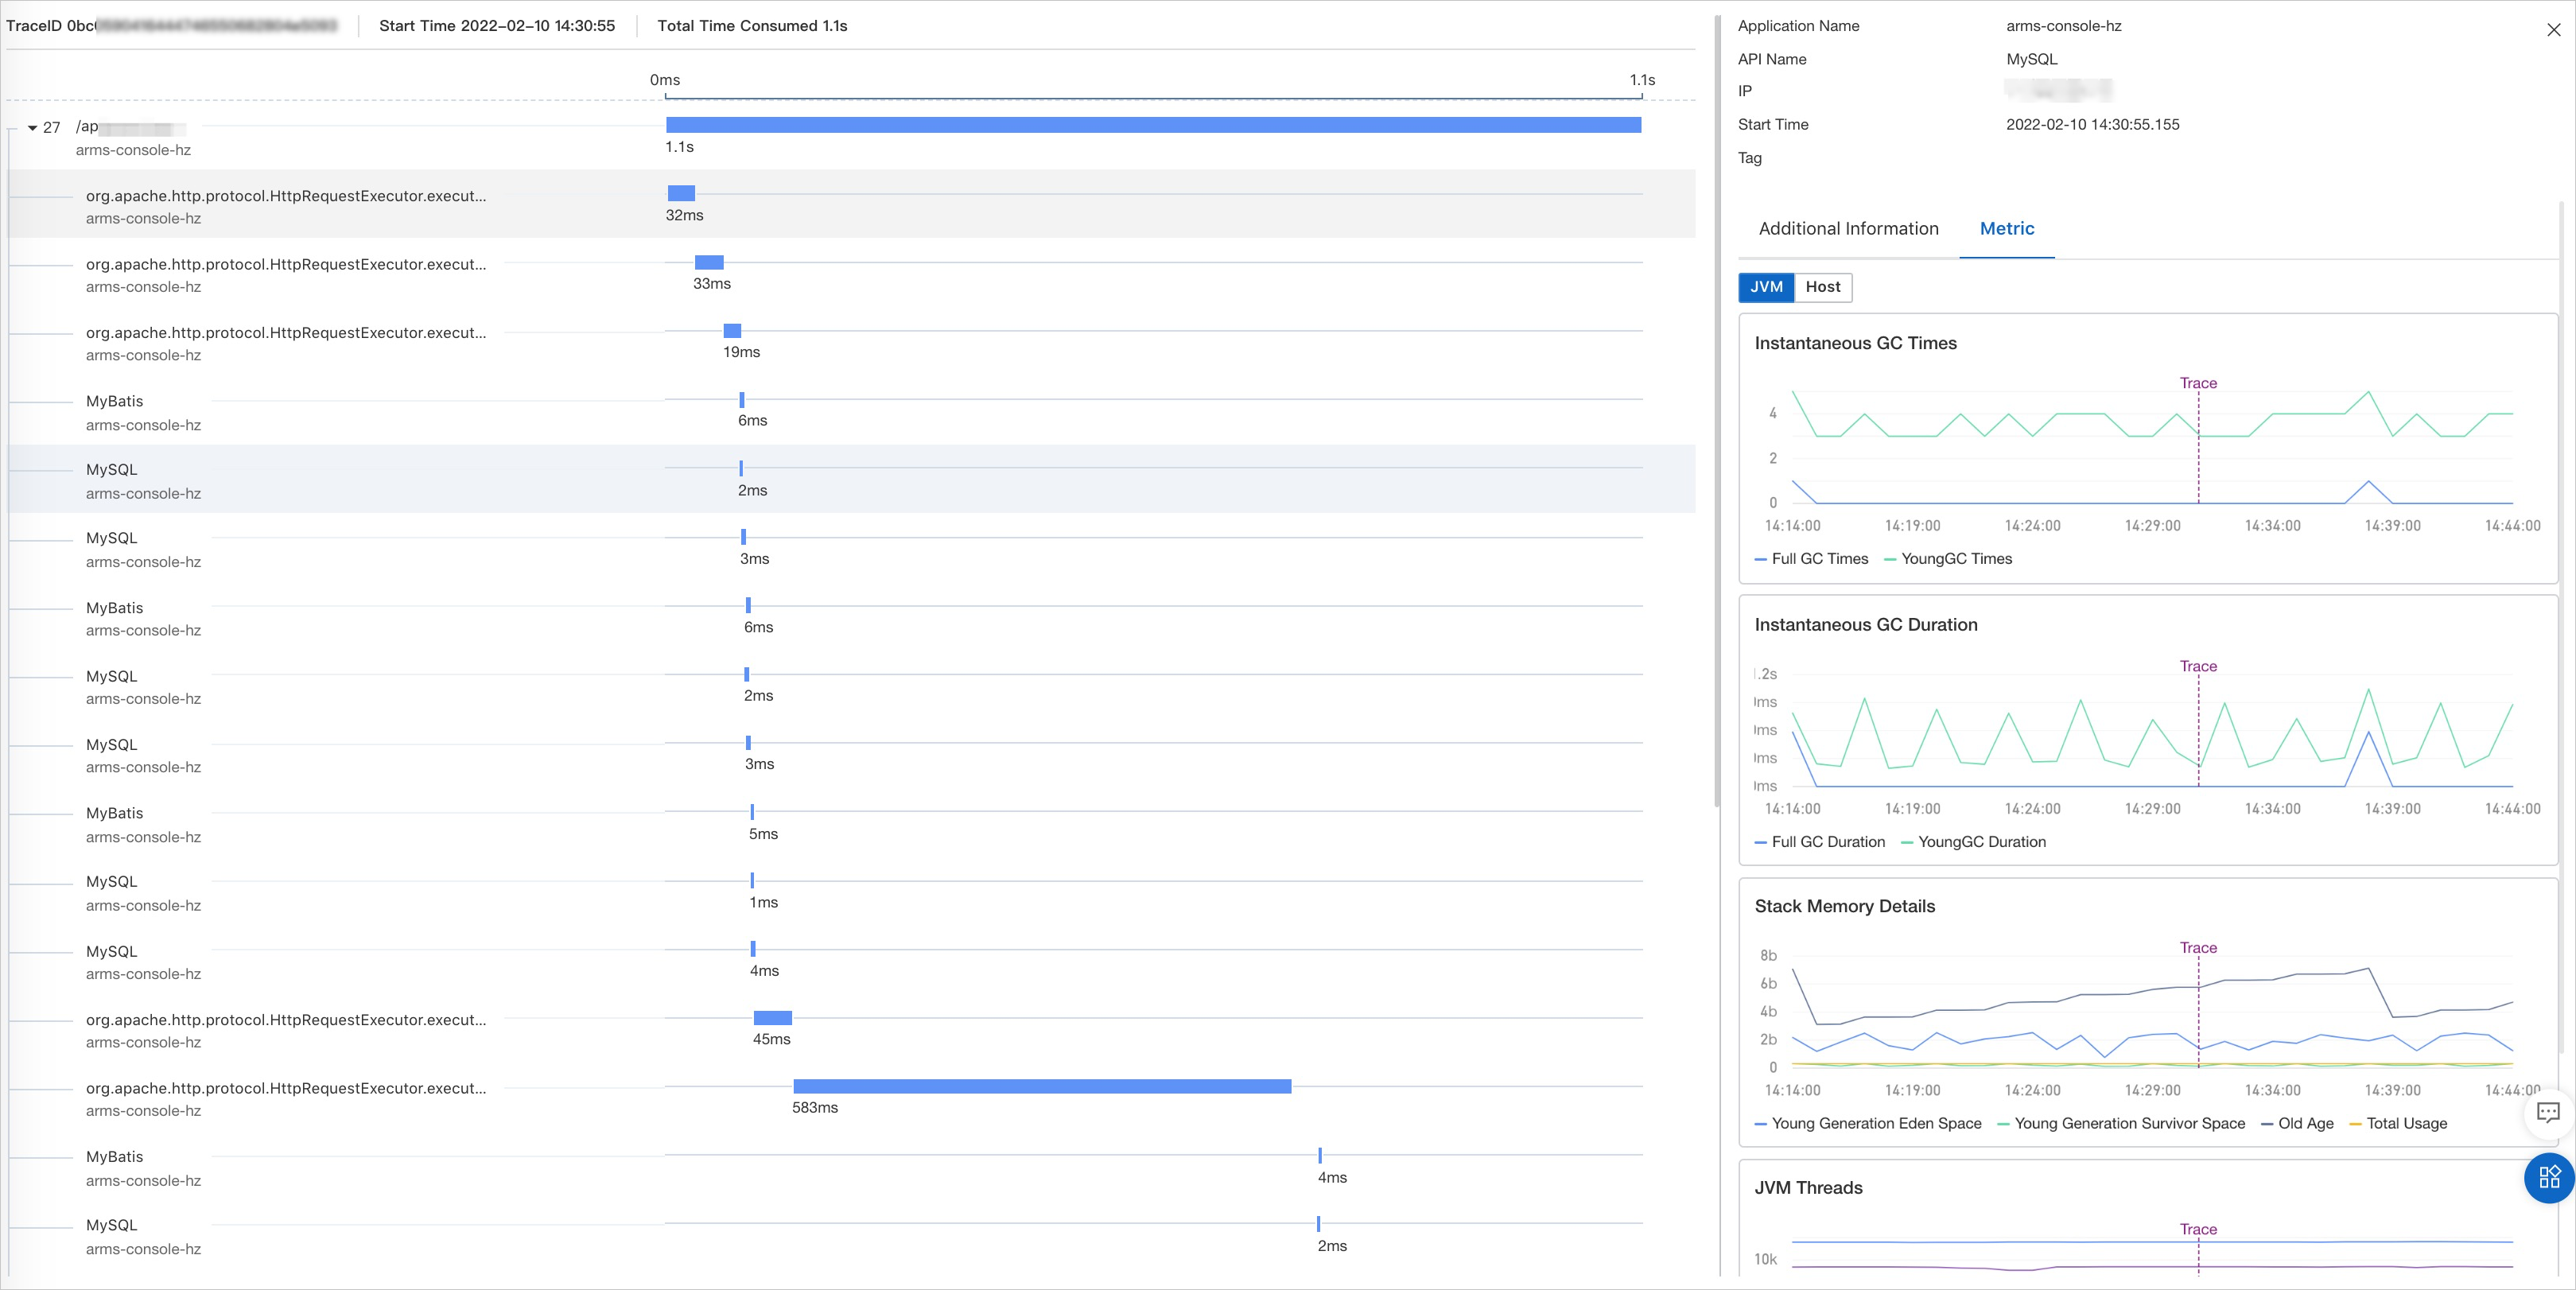Image resolution: width=2576 pixels, height=1290 pixels.
Task: Open the blue widget launcher icon
Action: coord(2548,1179)
